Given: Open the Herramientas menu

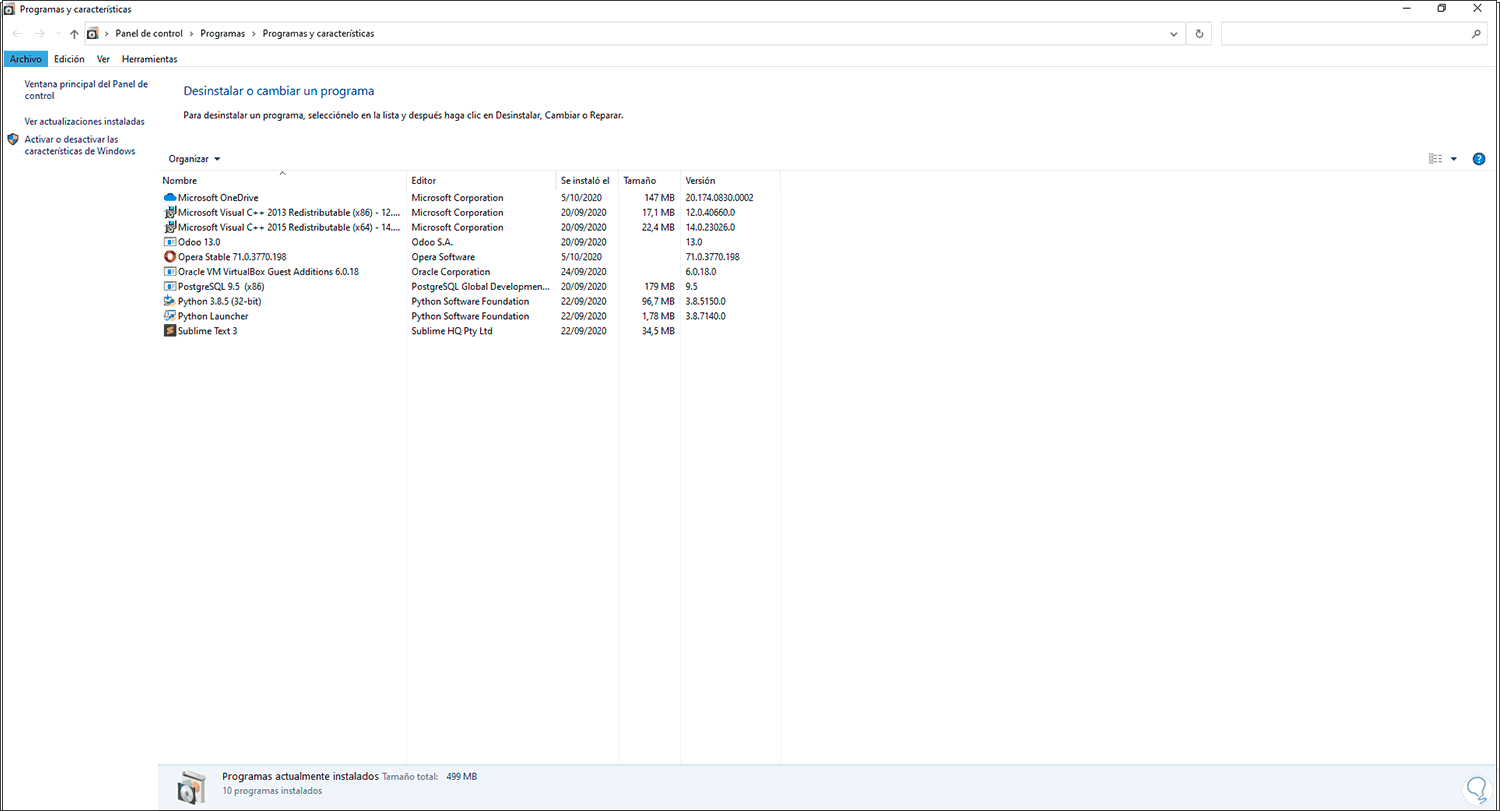Looking at the screenshot, I should [x=149, y=59].
